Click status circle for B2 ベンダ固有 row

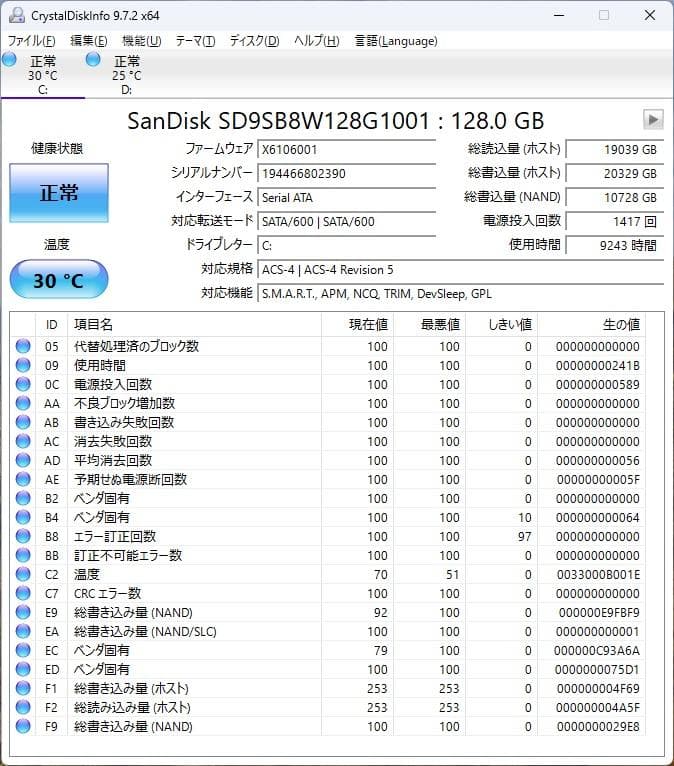23,498
